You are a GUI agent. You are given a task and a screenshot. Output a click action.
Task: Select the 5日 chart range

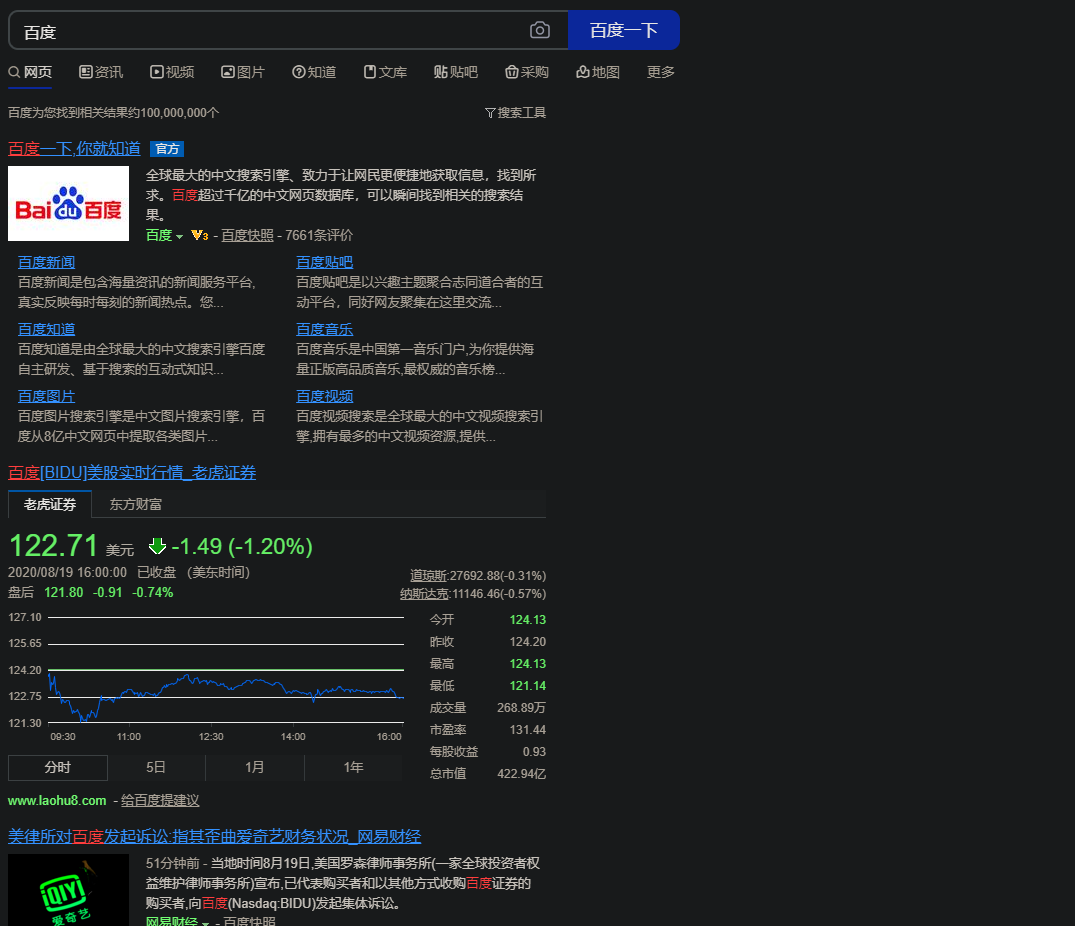coord(156,768)
